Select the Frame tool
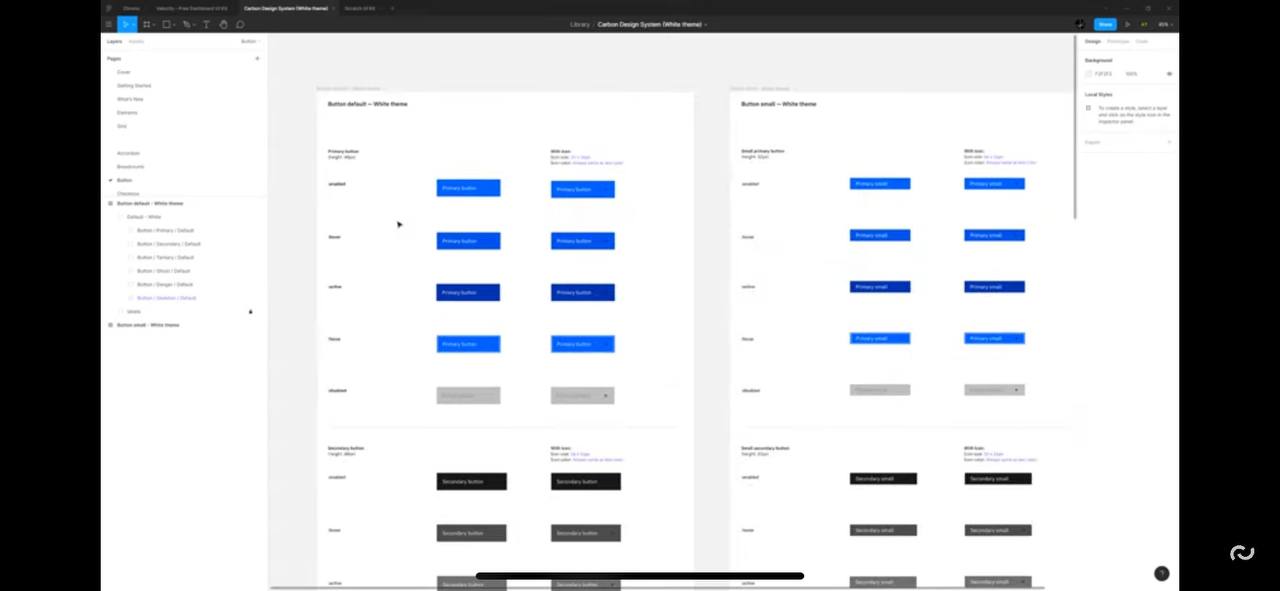 coord(146,24)
